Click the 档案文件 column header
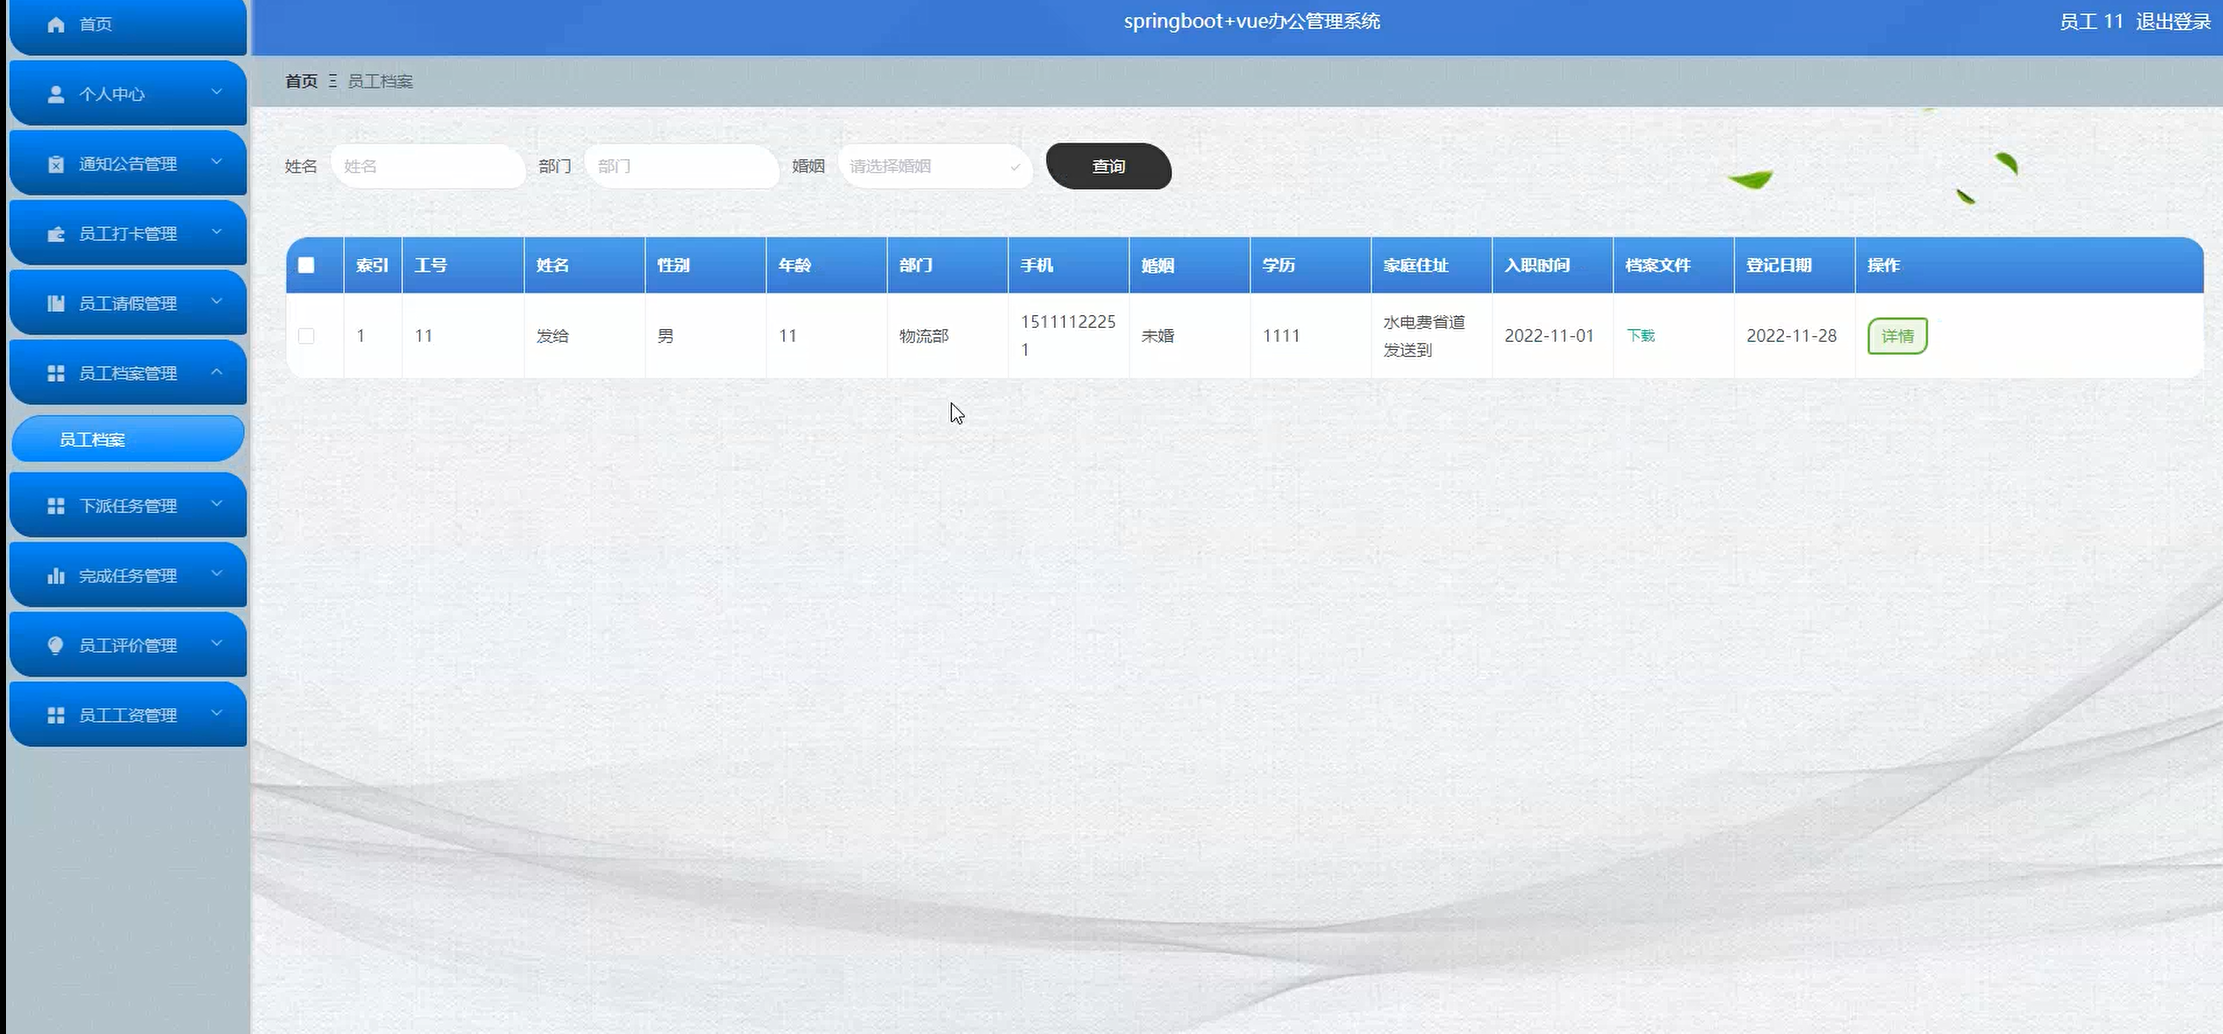The image size is (2223, 1034). click(1673, 265)
